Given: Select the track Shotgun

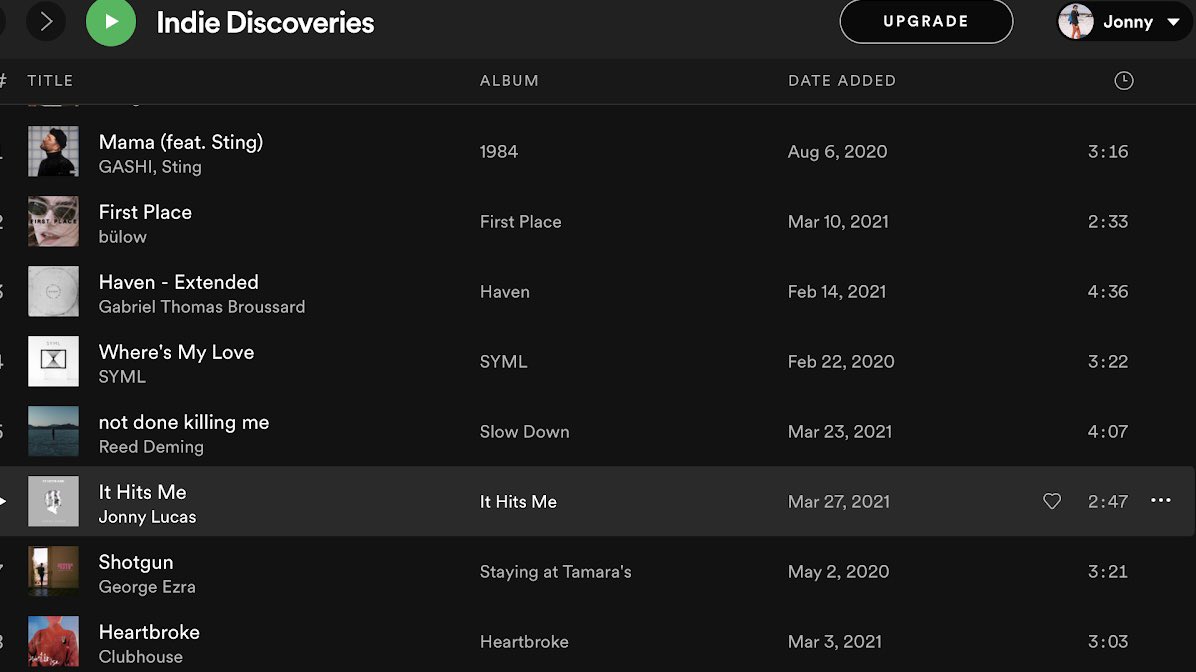Looking at the screenshot, I should tap(136, 562).
